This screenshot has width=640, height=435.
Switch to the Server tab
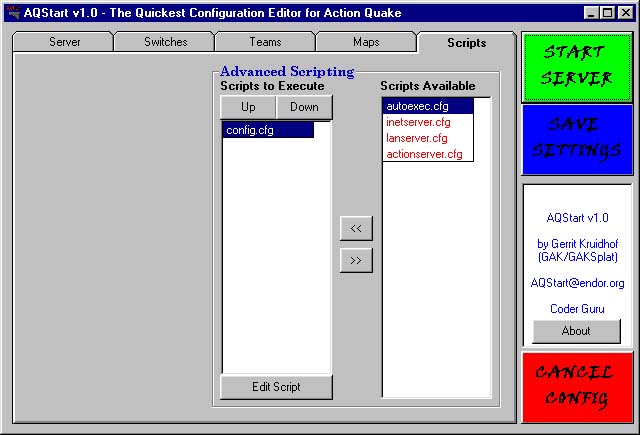point(63,42)
